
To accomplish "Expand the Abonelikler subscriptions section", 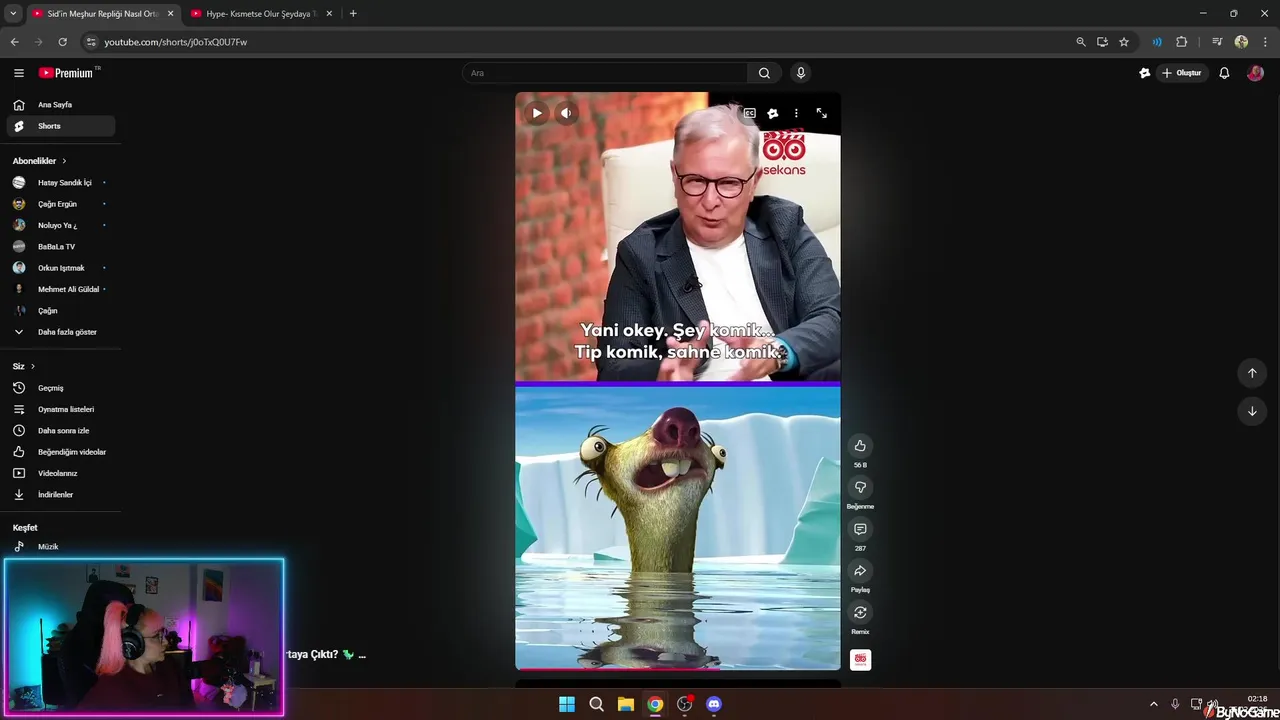I will (40, 161).
